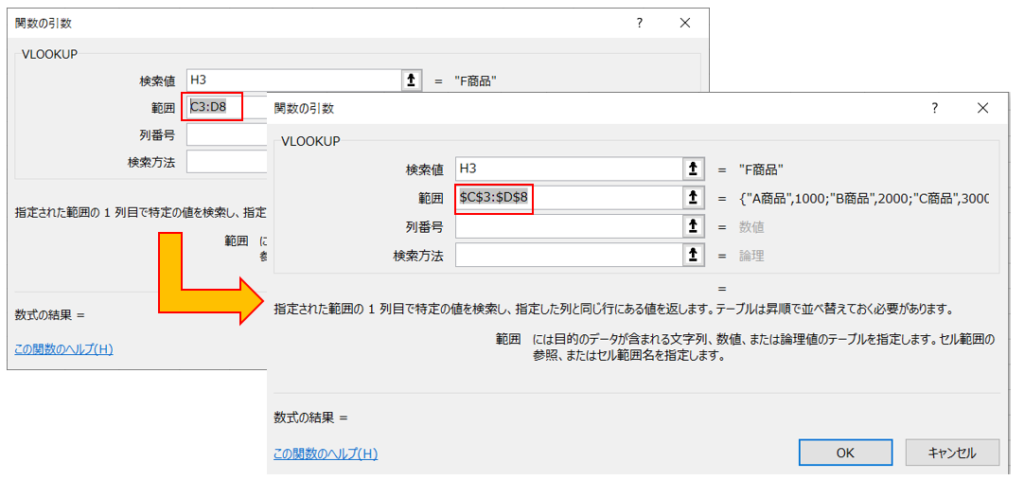Open この関数のヘルプ link in front dialog
This screenshot has width=1024, height=480.
pyautogui.click(x=325, y=453)
